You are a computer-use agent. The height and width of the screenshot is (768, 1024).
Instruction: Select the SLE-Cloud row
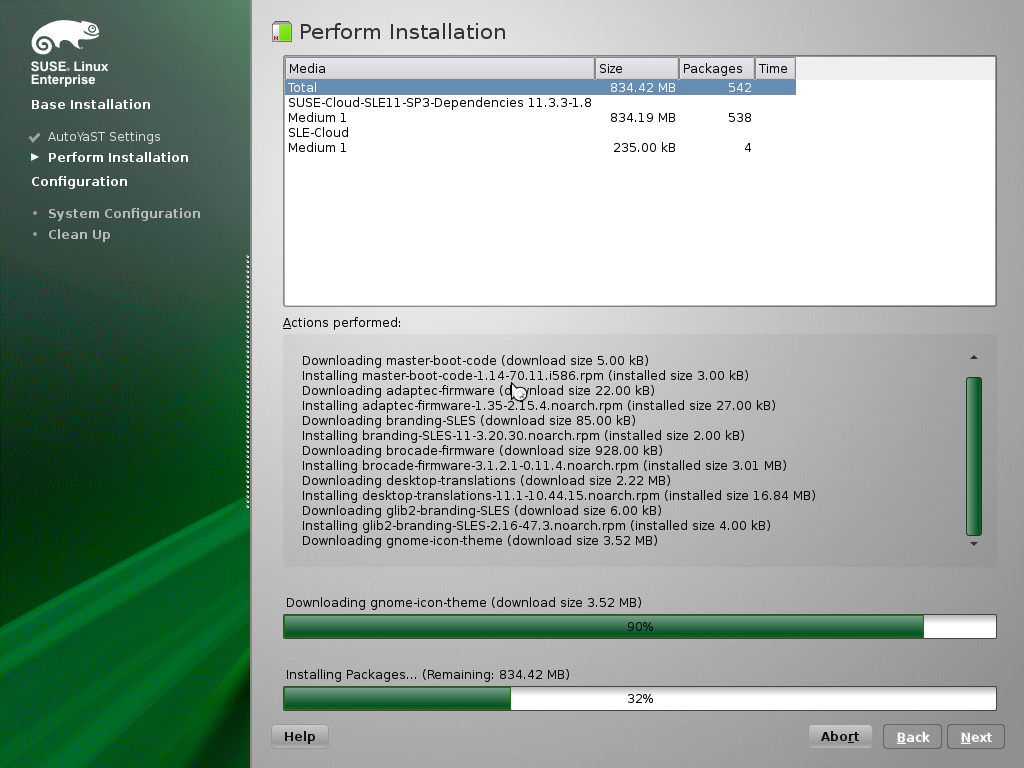[540, 133]
